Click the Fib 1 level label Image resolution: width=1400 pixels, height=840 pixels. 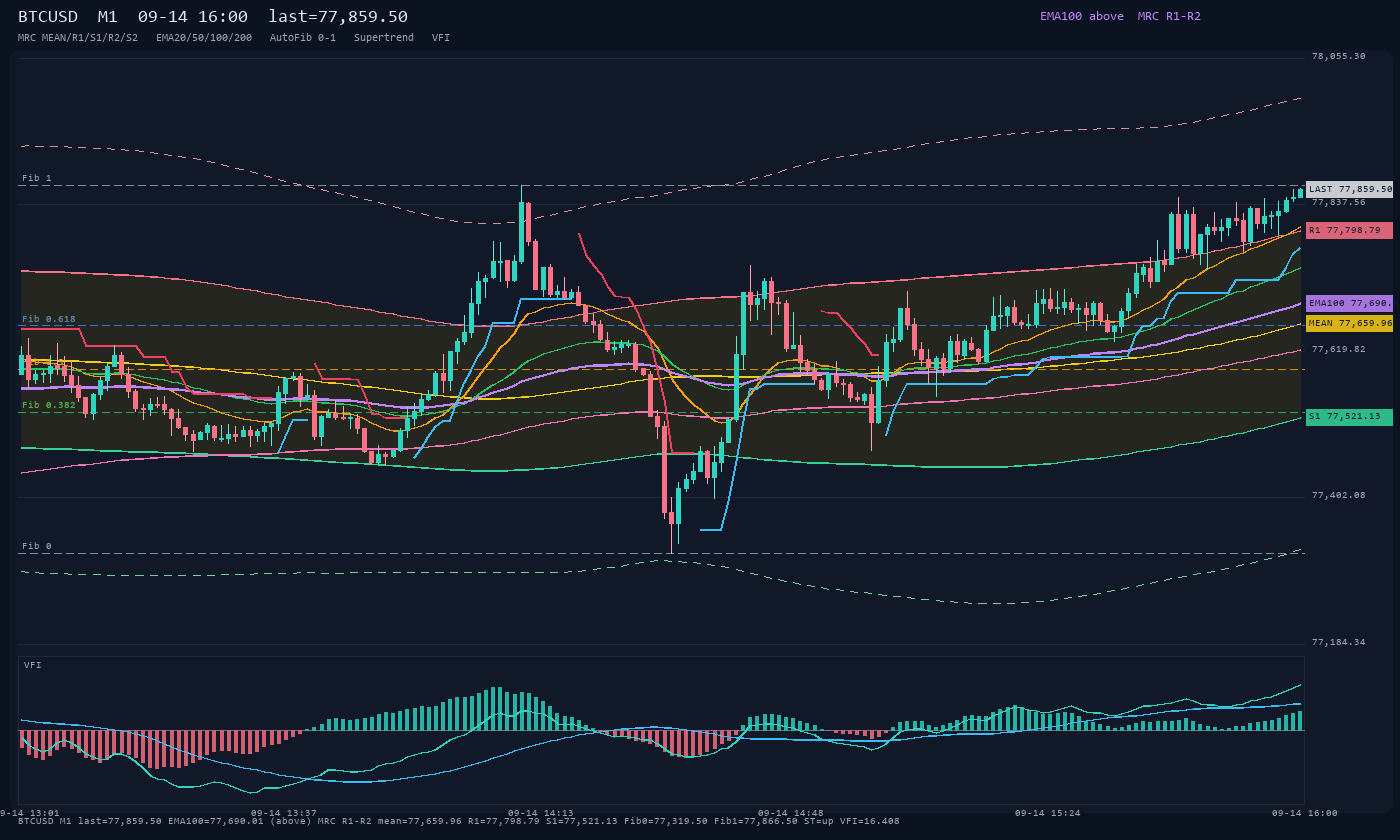click(36, 178)
